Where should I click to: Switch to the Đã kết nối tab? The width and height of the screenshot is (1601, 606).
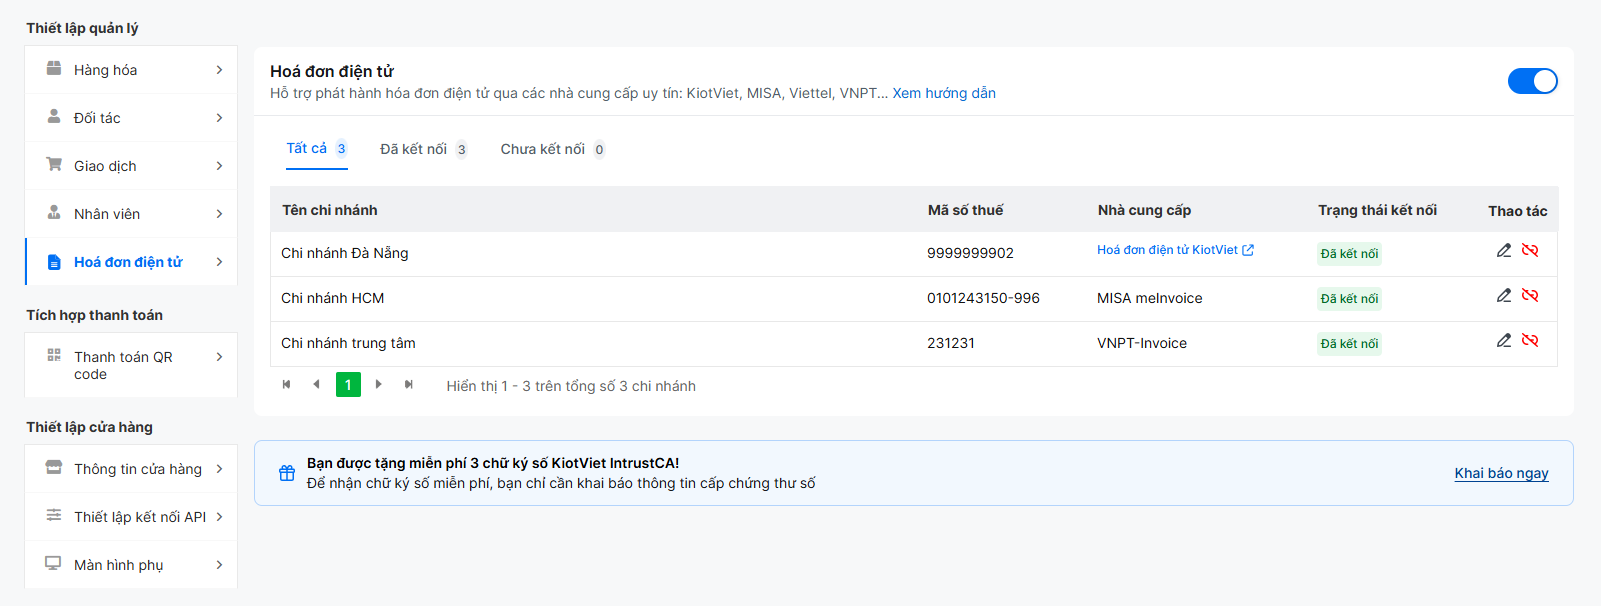(x=424, y=149)
